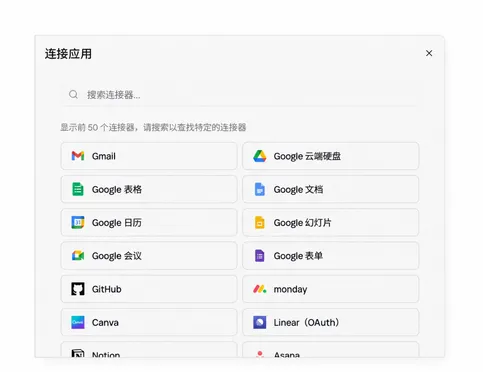Focus the 搜索连接器 search field

point(239,95)
